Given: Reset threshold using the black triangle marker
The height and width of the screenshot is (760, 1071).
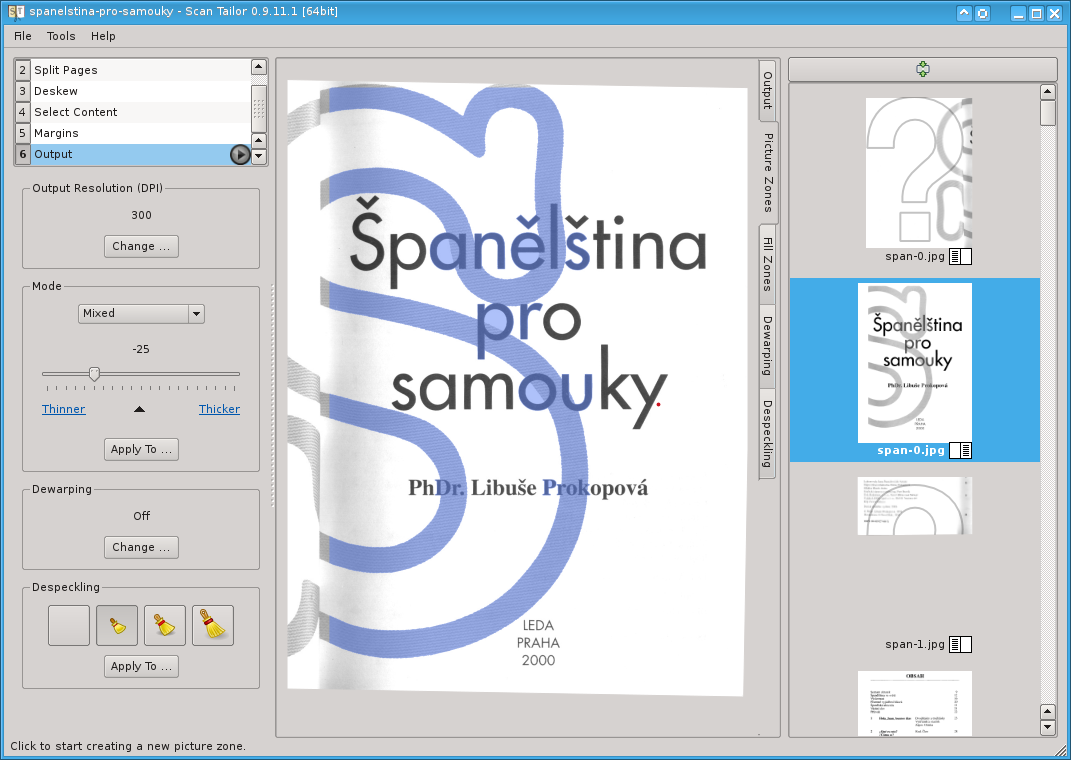Looking at the screenshot, I should point(139,409).
